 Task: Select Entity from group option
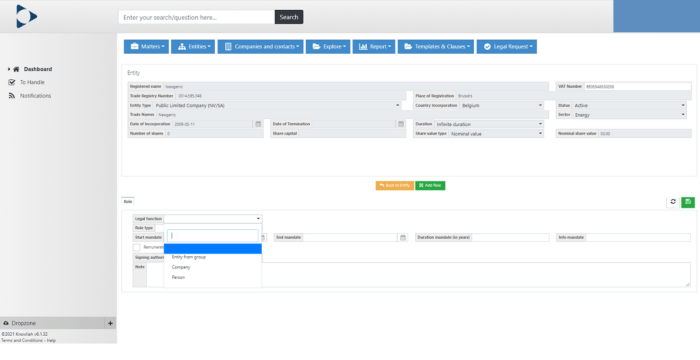point(212,257)
